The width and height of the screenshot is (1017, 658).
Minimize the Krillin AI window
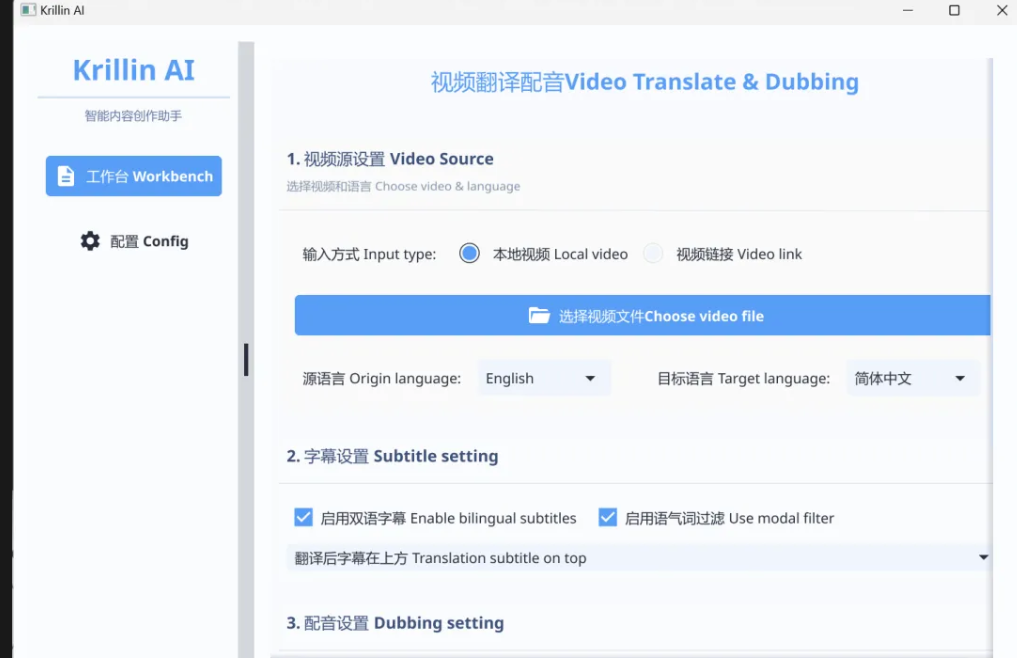[908, 10]
